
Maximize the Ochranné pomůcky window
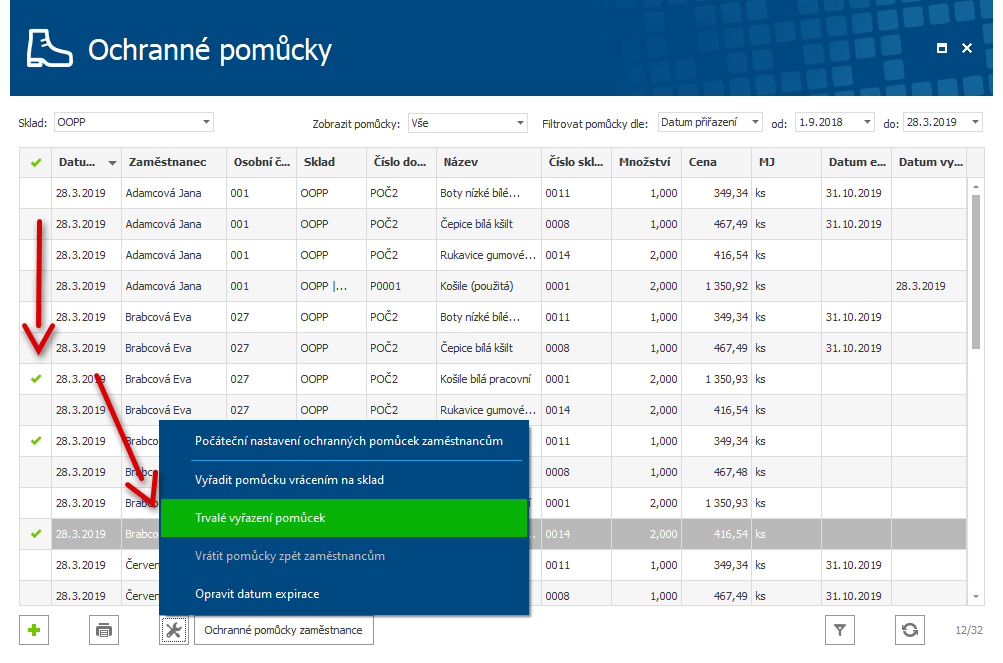coord(942,48)
